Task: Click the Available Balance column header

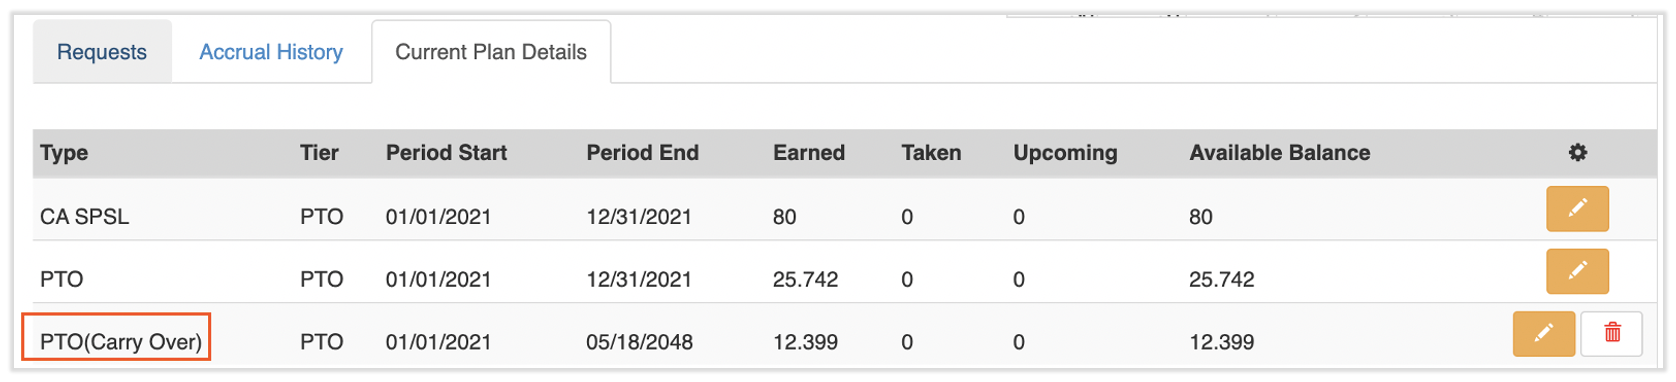Action: pos(1280,153)
